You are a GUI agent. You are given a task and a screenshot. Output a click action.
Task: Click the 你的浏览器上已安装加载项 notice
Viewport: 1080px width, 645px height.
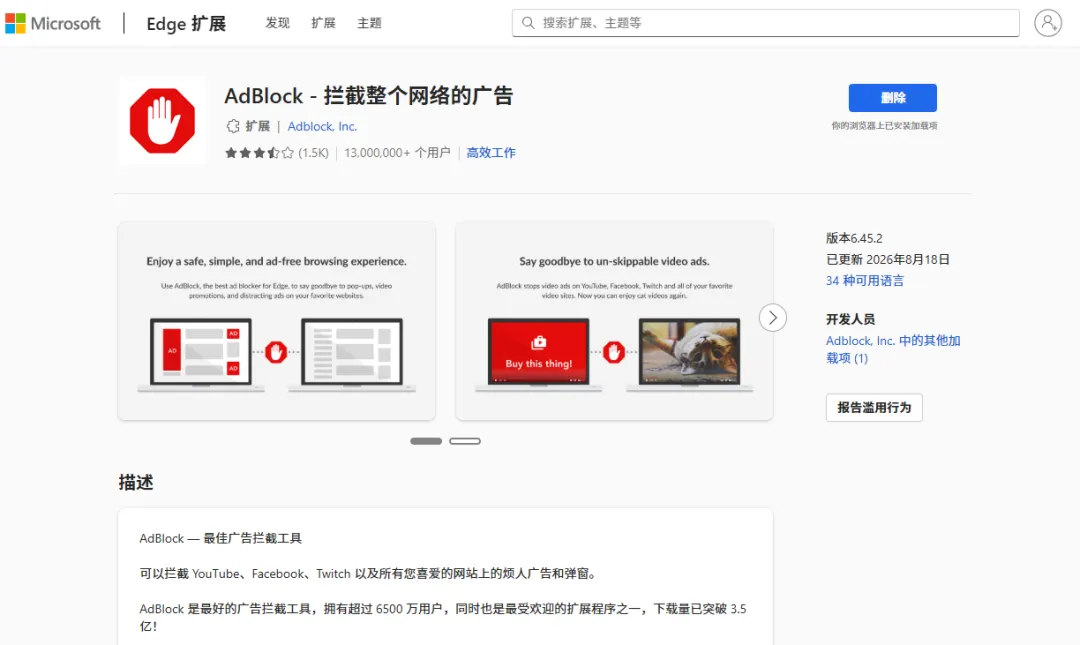pos(884,125)
